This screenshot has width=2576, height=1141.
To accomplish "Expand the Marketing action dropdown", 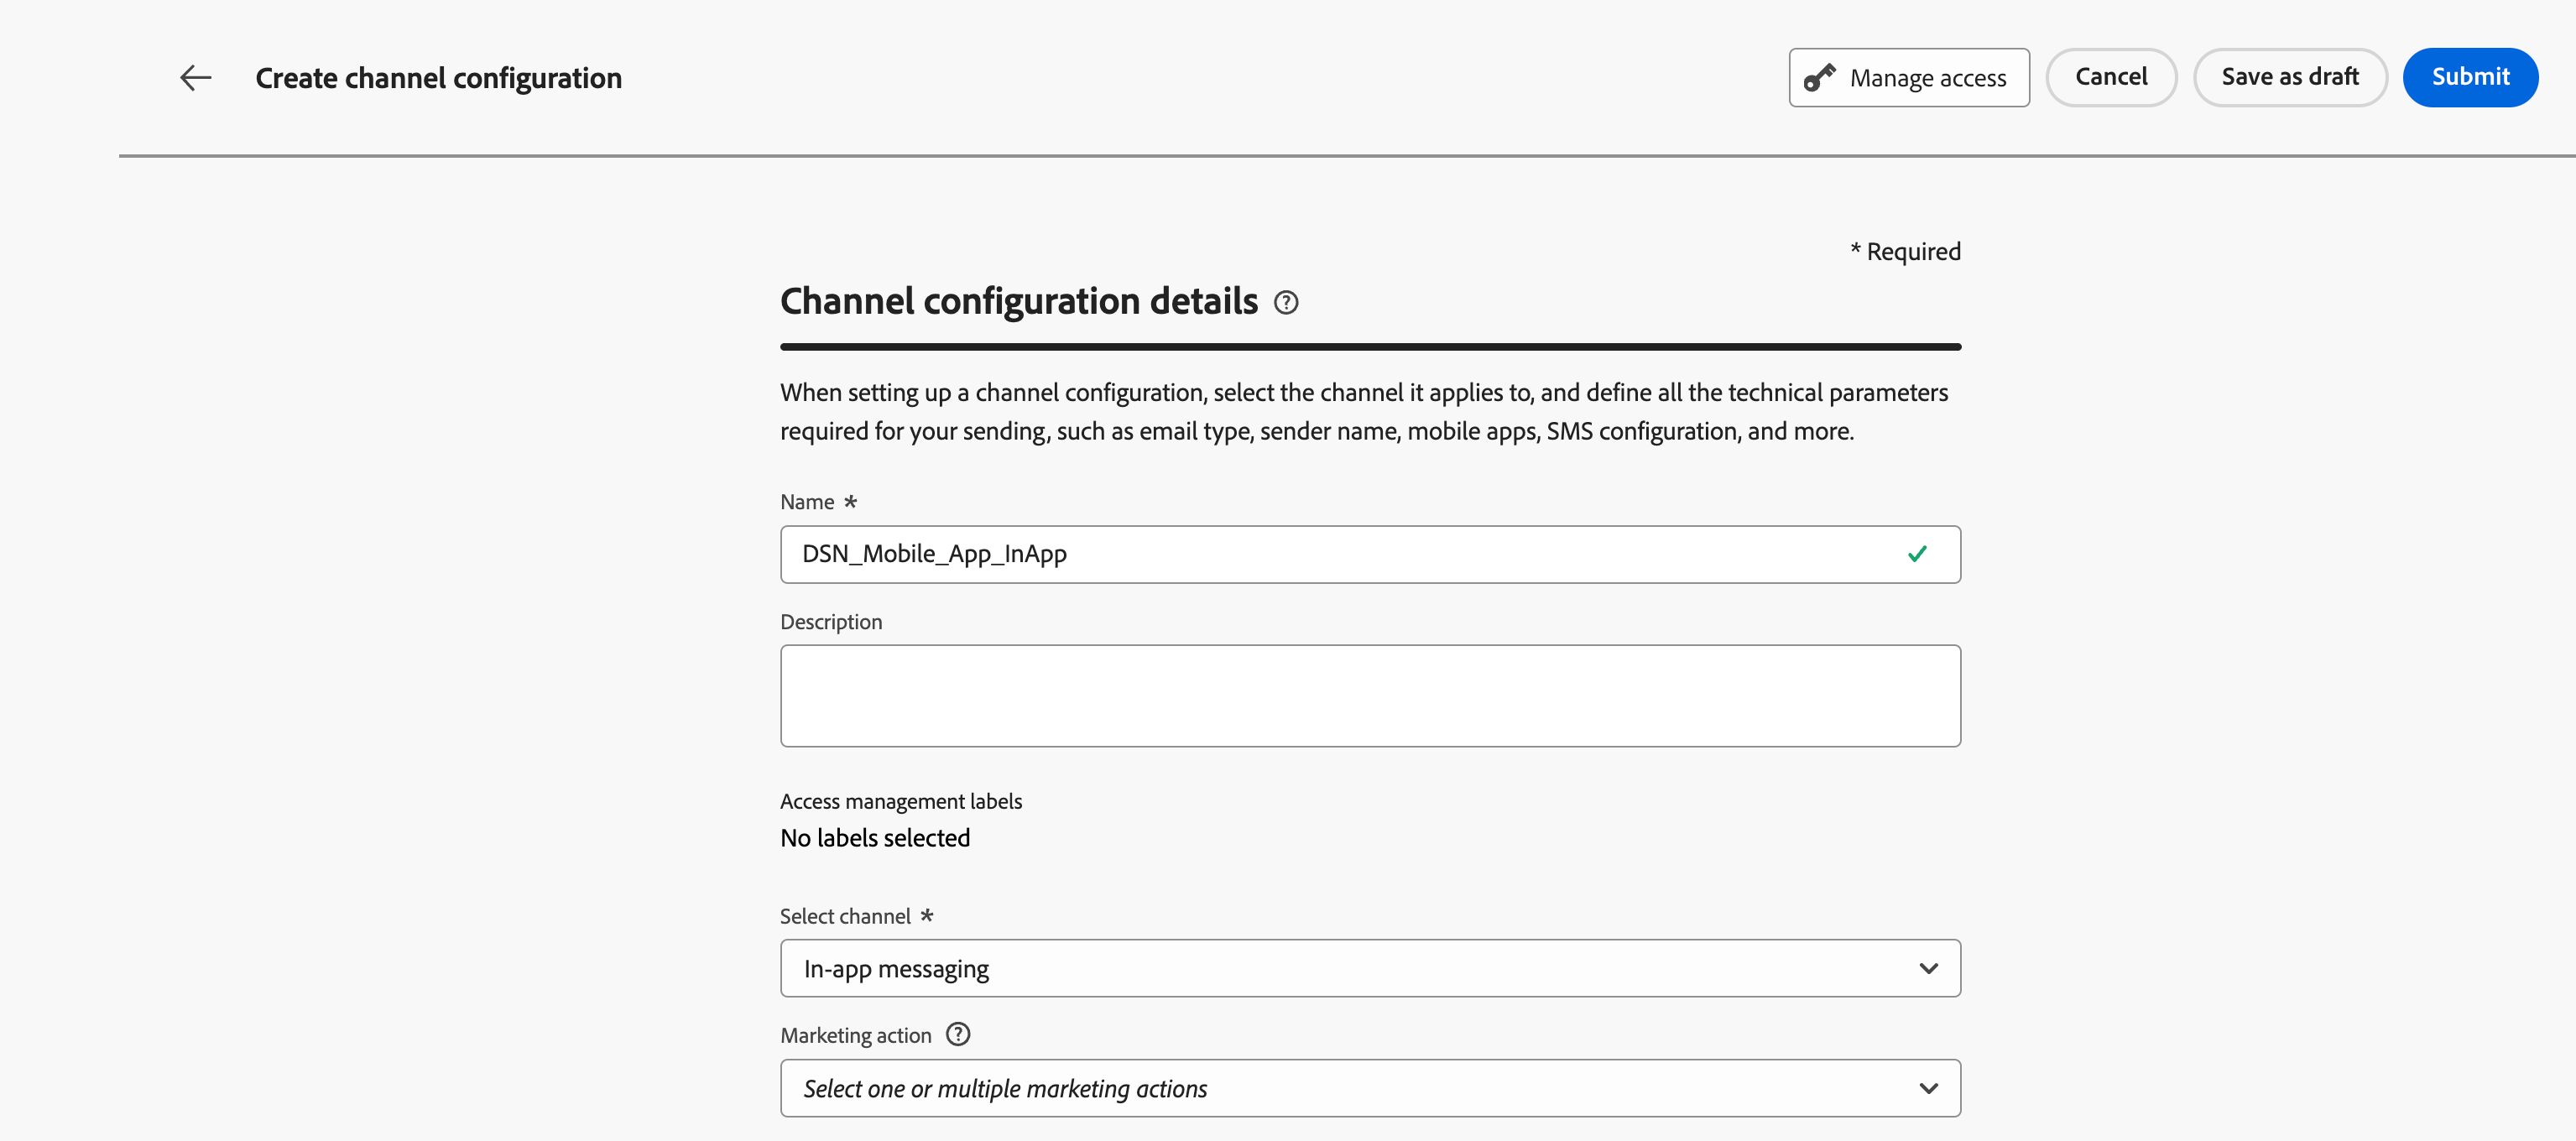I will (x=1370, y=1088).
